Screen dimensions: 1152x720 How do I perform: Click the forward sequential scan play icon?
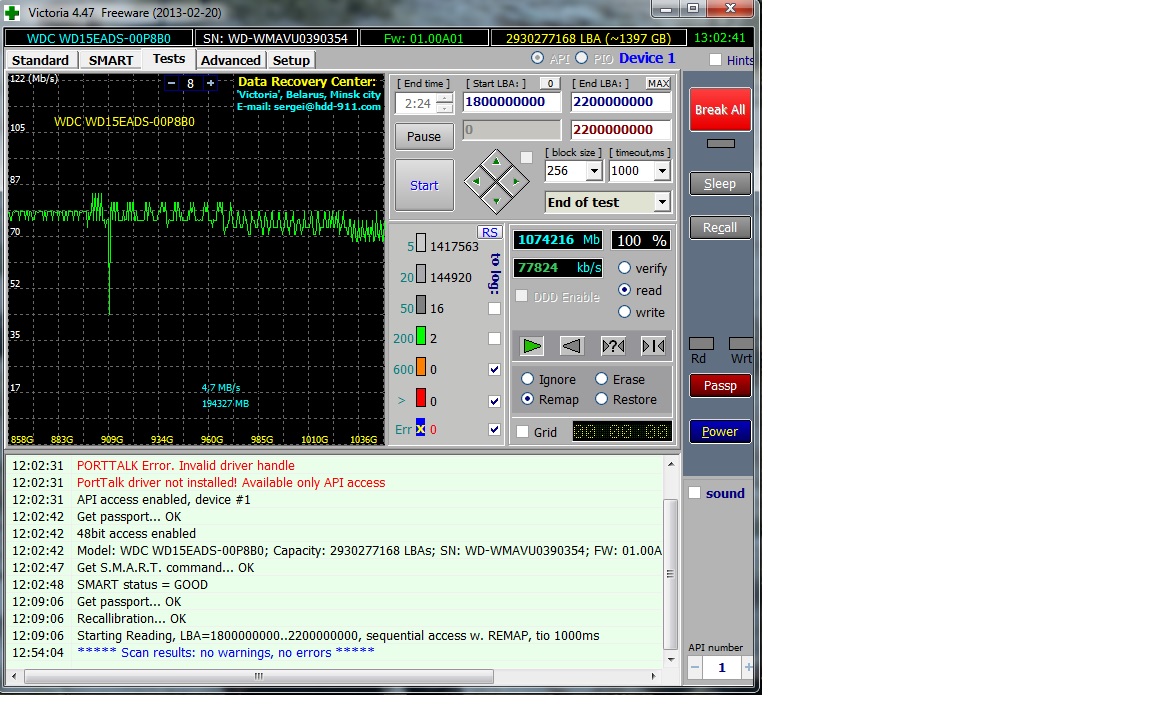tap(532, 346)
